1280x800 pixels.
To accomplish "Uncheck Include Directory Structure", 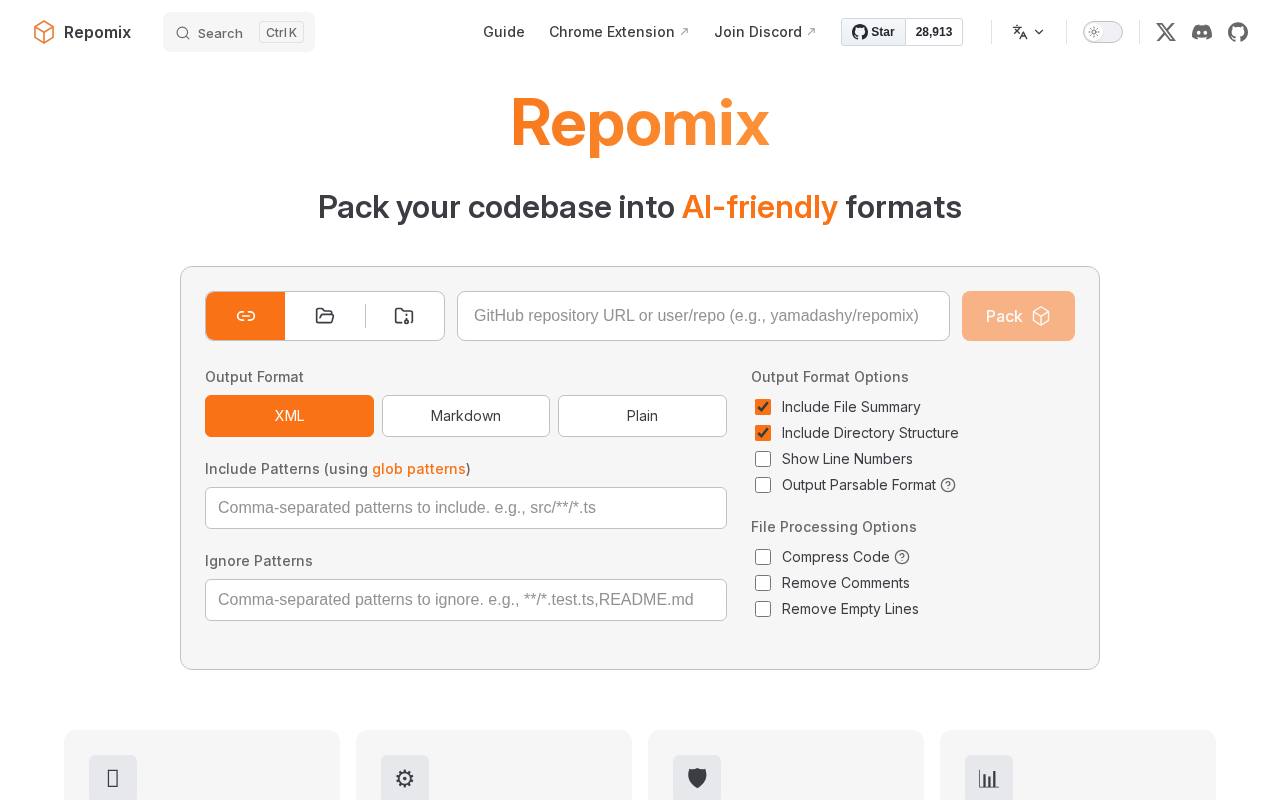I will (763, 433).
